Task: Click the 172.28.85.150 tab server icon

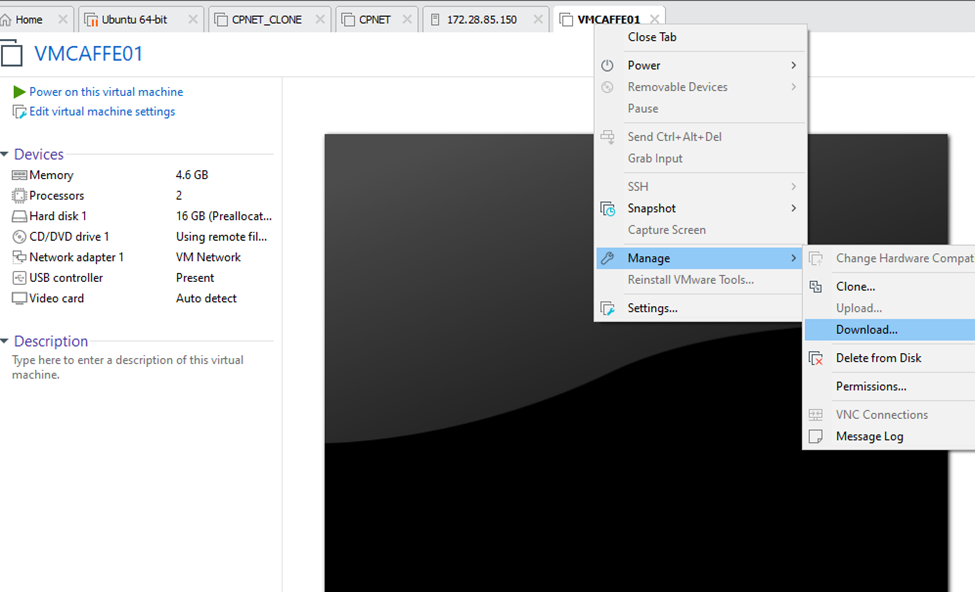Action: [435, 20]
